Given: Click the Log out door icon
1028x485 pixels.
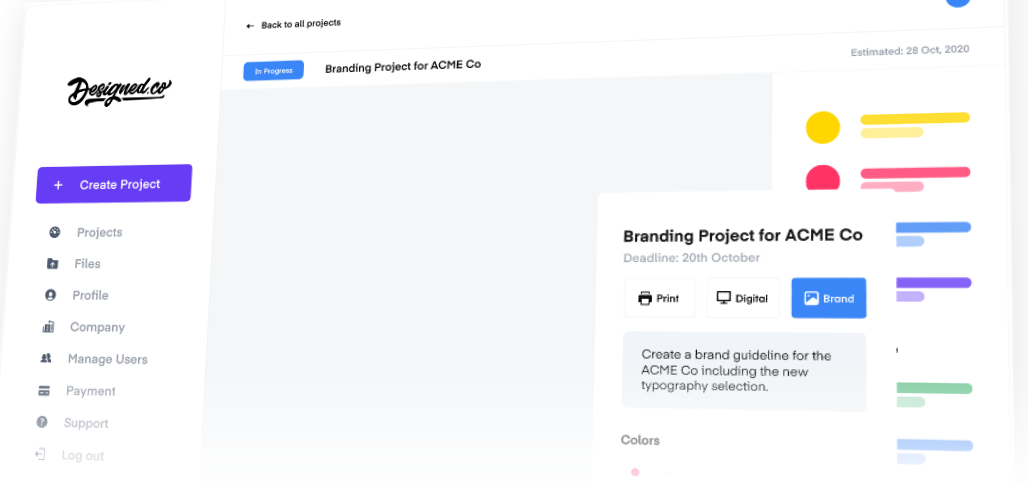Looking at the screenshot, I should [x=40, y=454].
